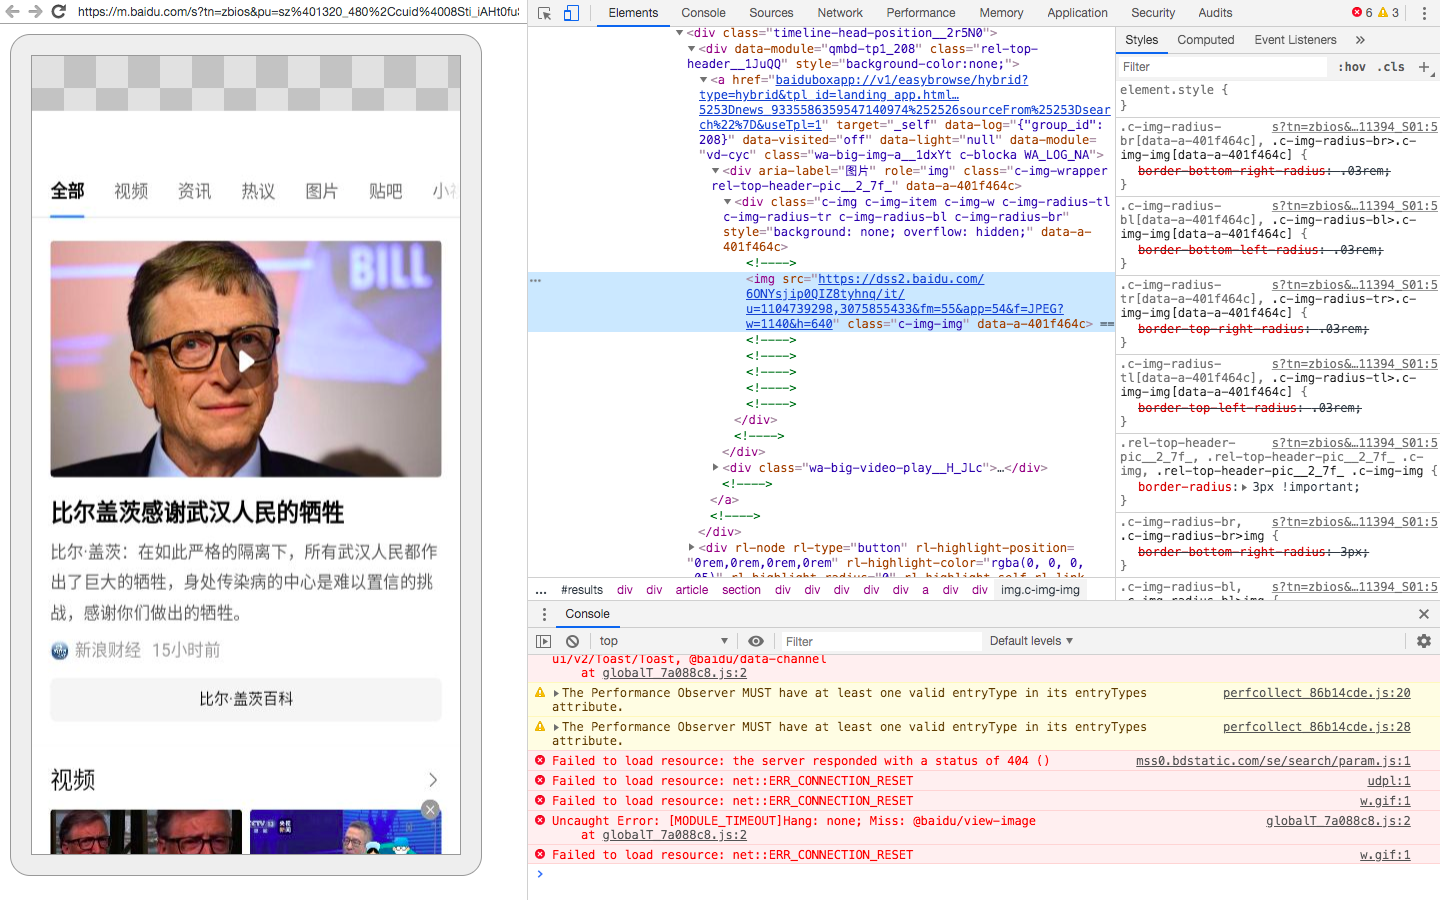Toggle the device emulation toolbar
Image resolution: width=1440 pixels, height=900 pixels.
(570, 13)
